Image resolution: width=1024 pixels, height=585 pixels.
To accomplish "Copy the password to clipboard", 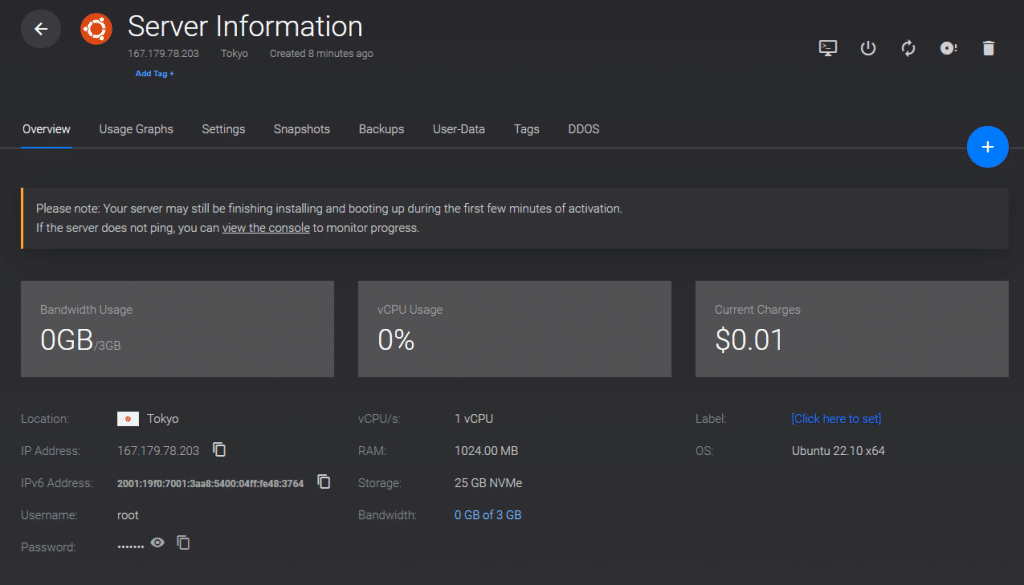I will 184,543.
